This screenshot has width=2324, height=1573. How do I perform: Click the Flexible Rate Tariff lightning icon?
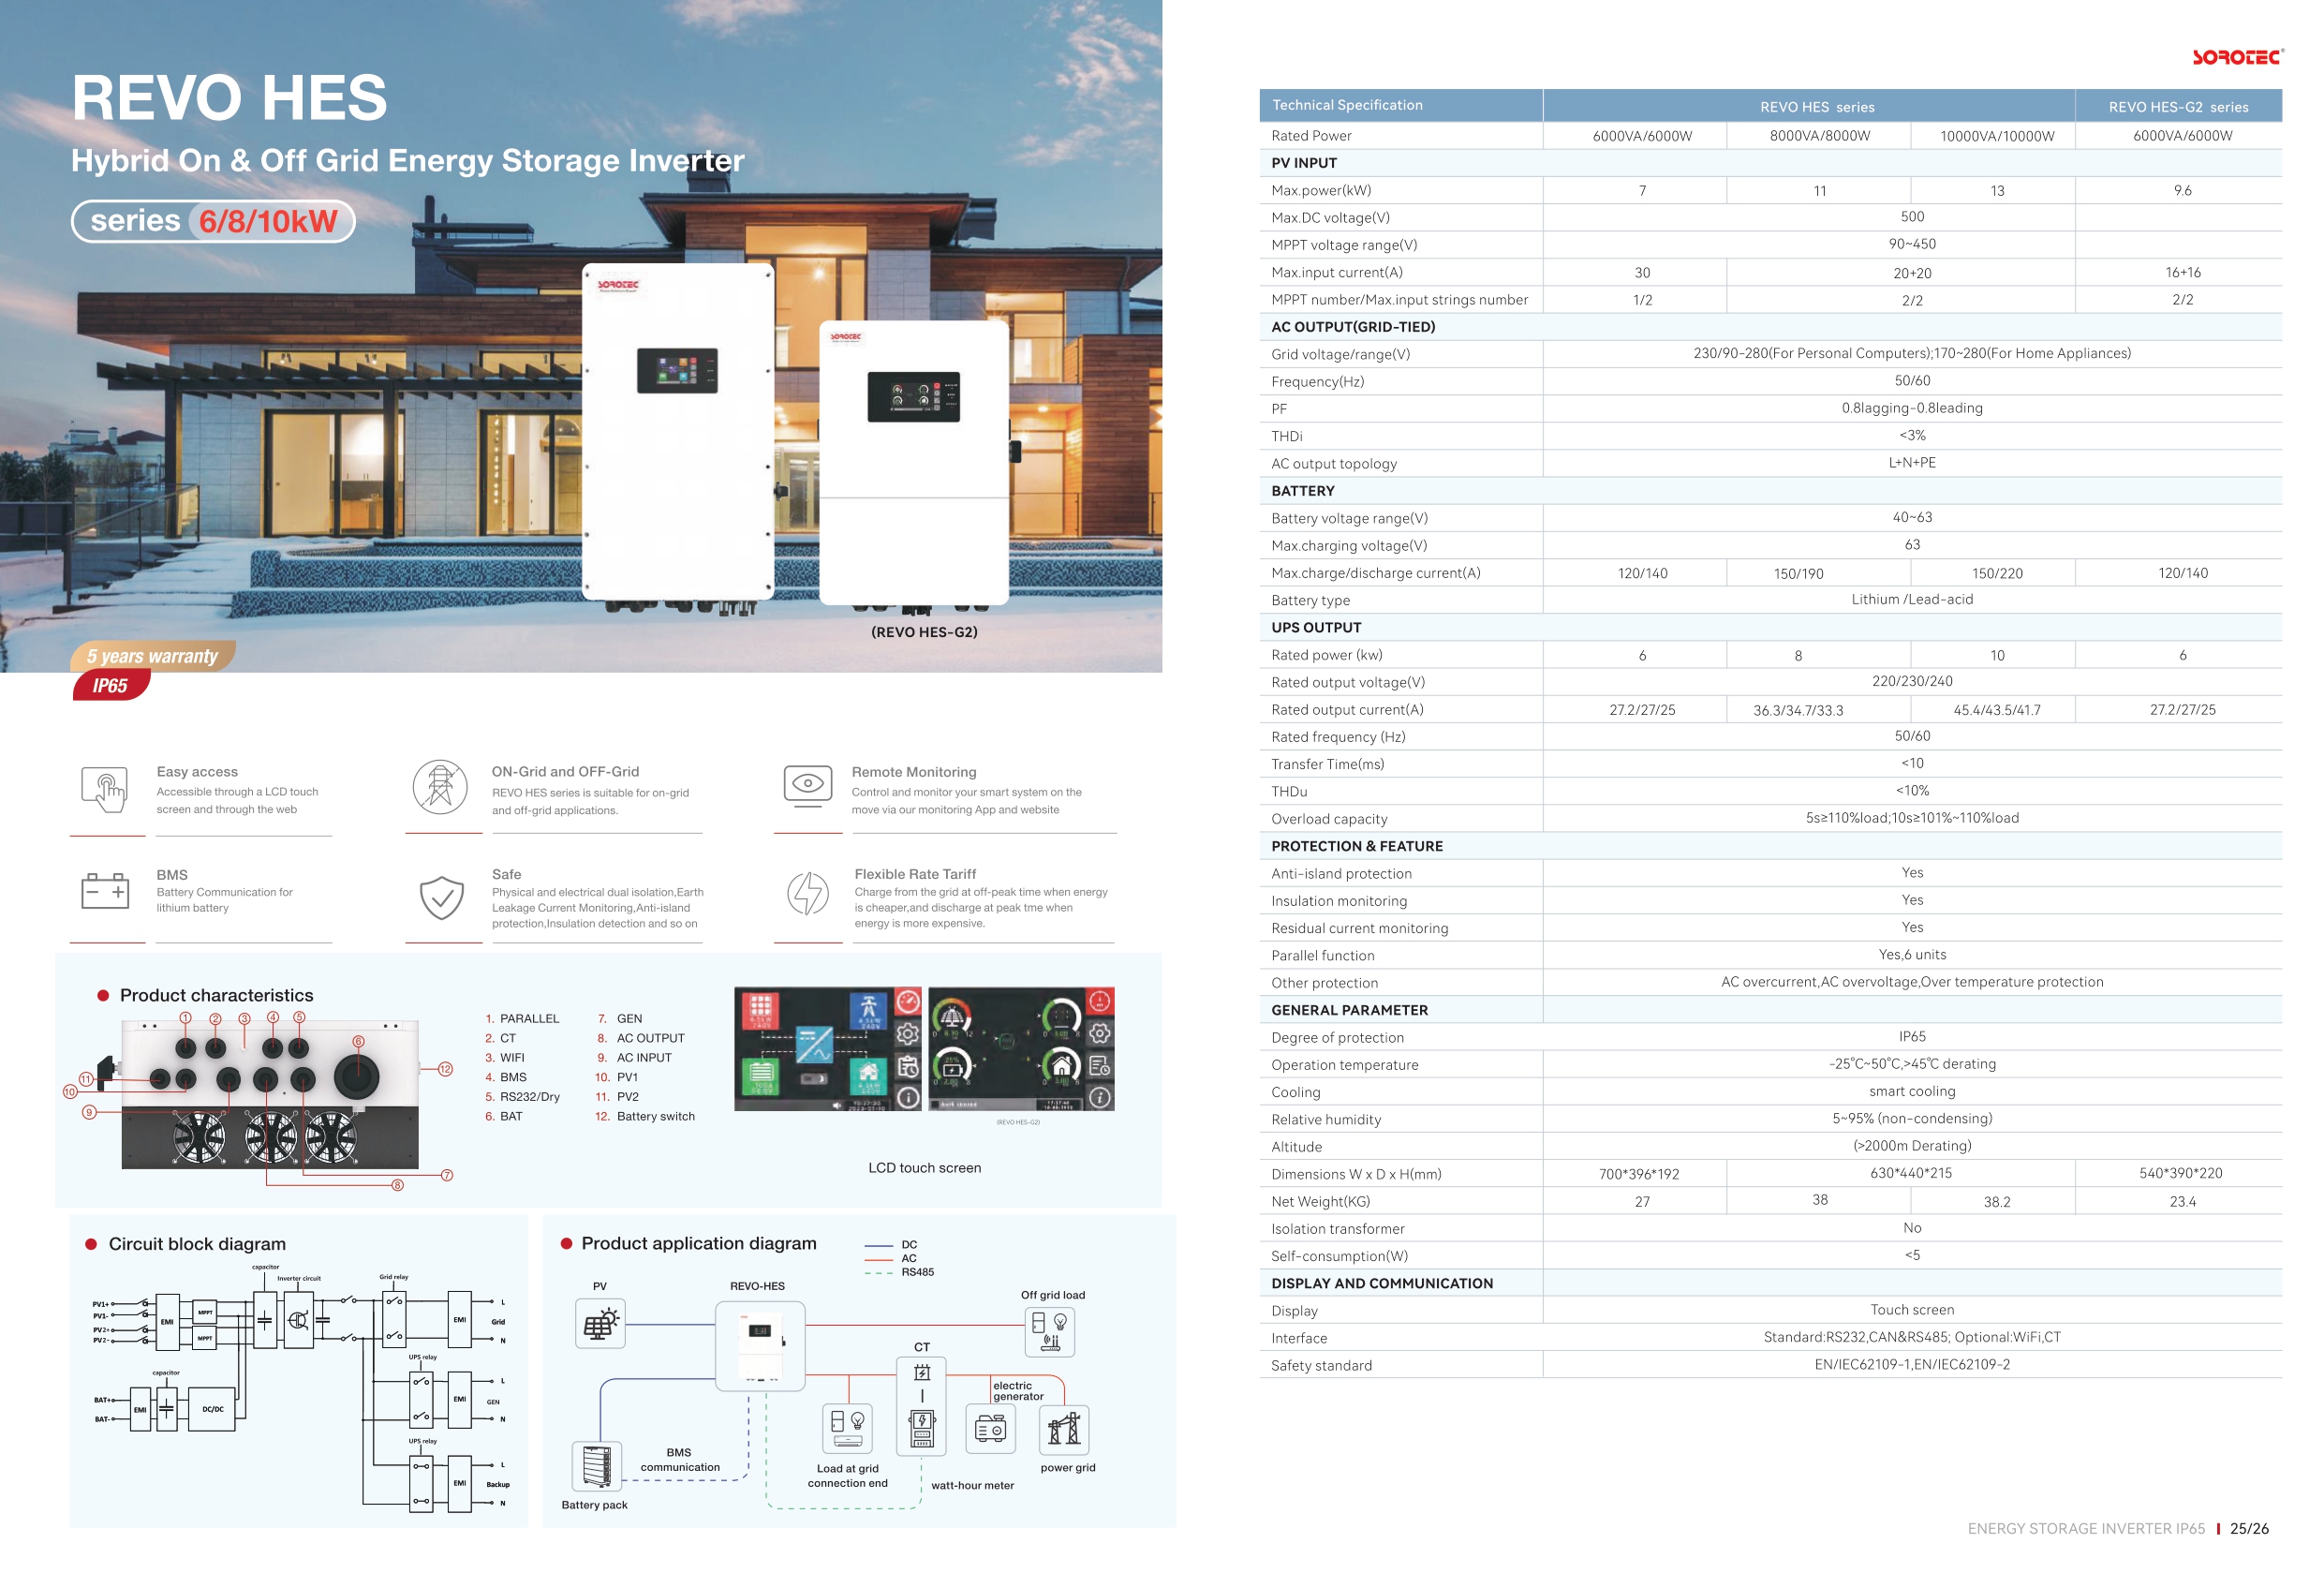coord(807,893)
